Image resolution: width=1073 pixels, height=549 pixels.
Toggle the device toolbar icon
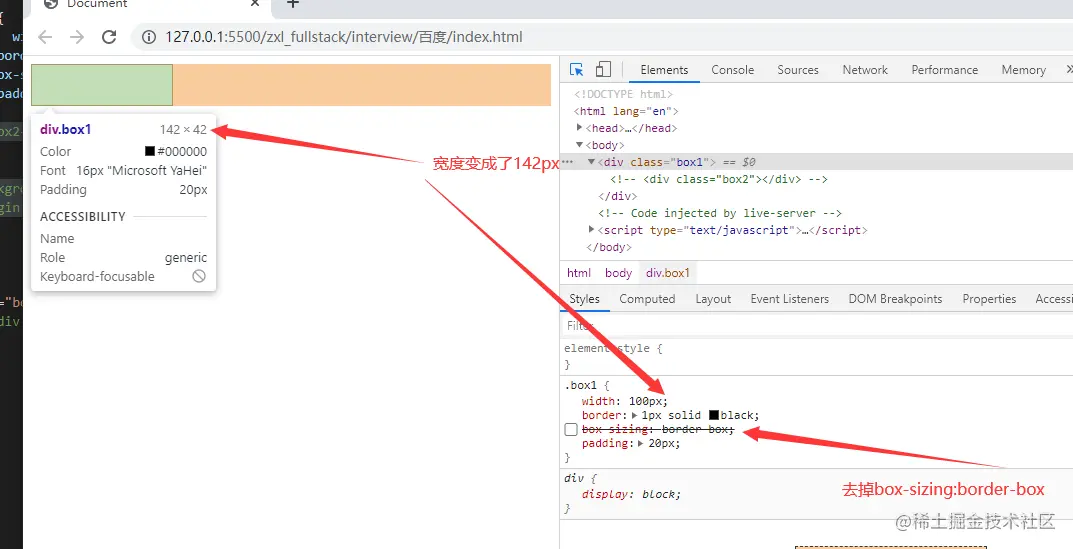point(603,69)
